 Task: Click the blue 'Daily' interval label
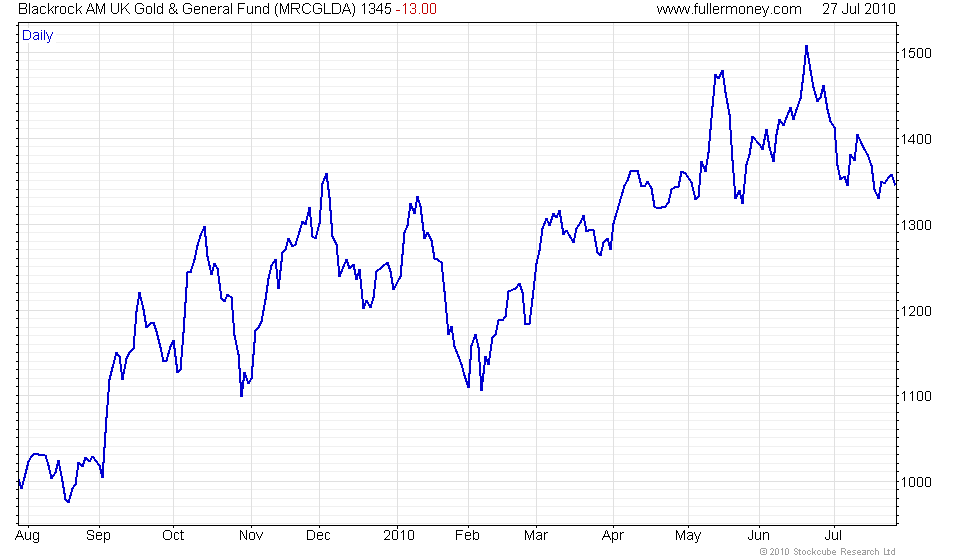[x=38, y=36]
